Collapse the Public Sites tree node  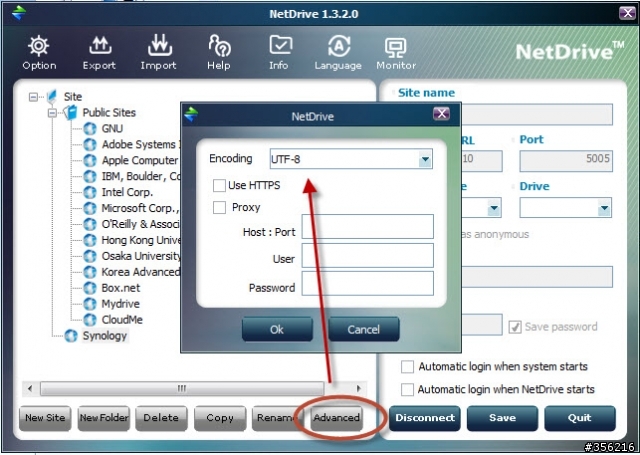click(52, 112)
